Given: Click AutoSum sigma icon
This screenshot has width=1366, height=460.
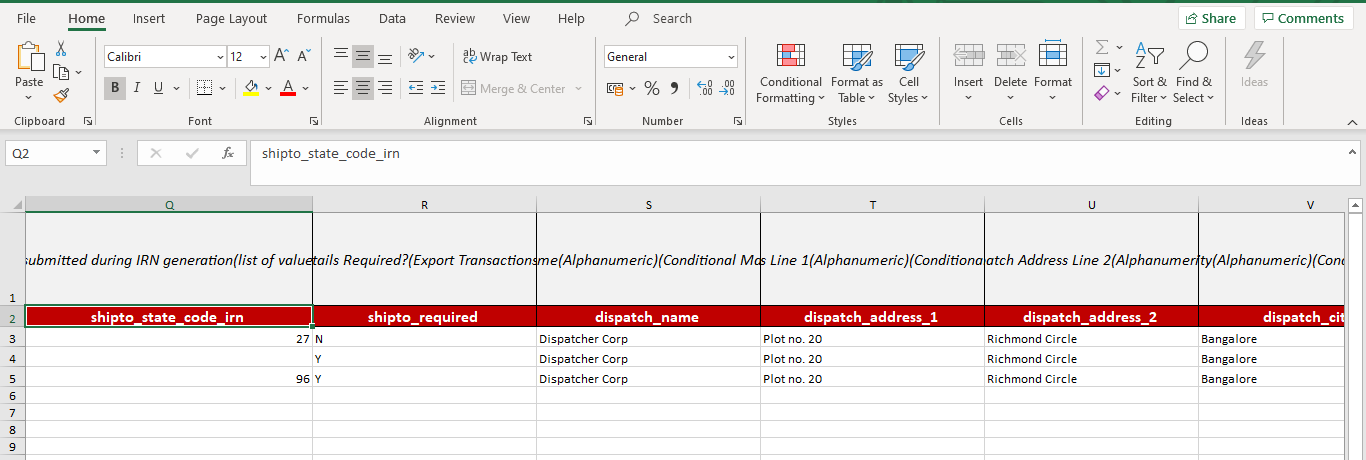Looking at the screenshot, I should [x=1102, y=48].
